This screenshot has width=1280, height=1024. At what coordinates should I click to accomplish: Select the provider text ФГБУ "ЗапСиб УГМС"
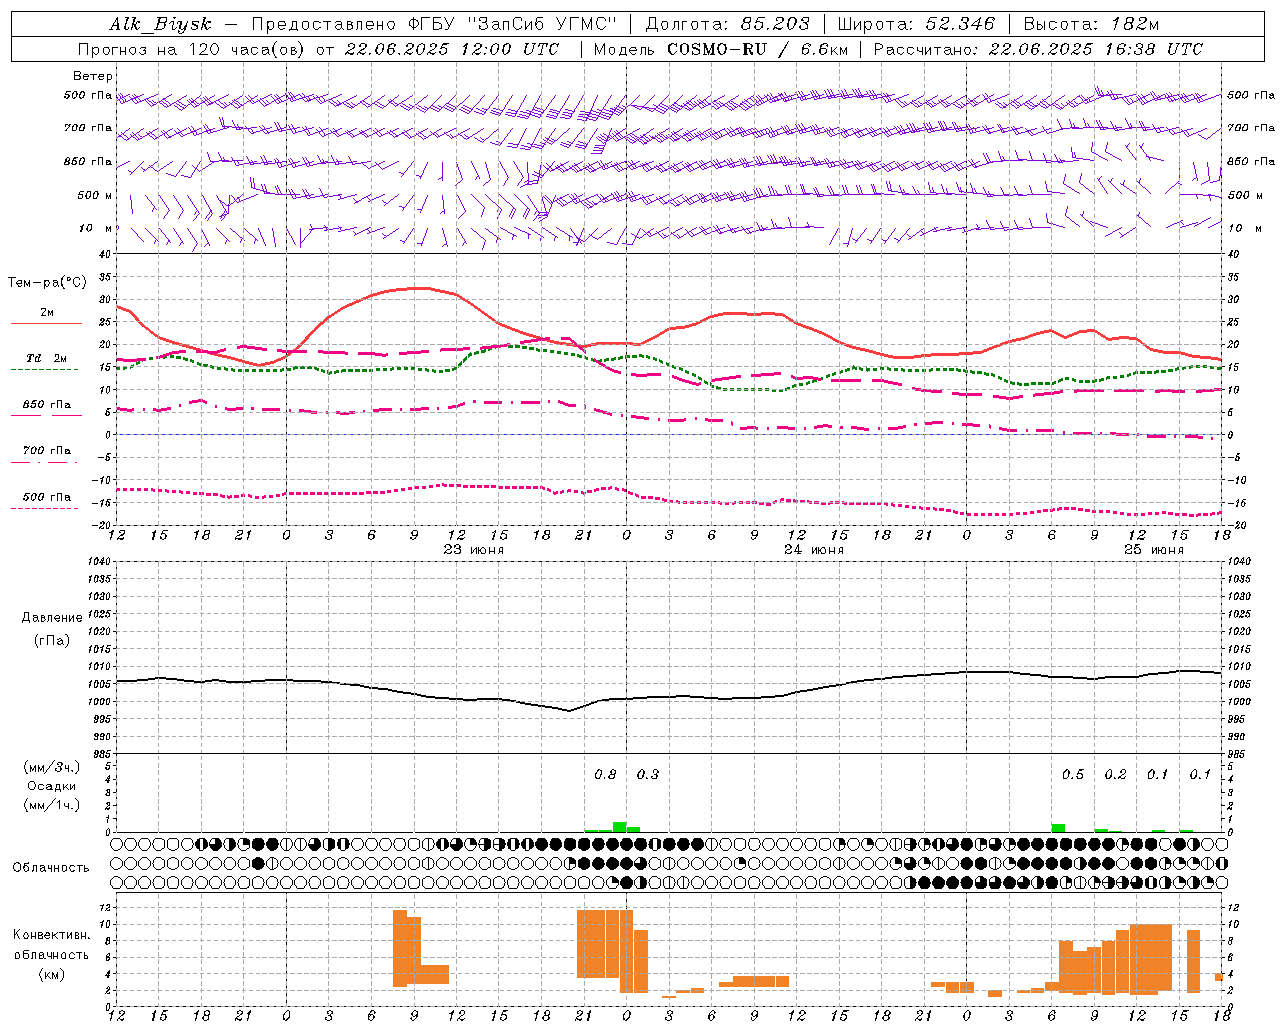coord(513,24)
